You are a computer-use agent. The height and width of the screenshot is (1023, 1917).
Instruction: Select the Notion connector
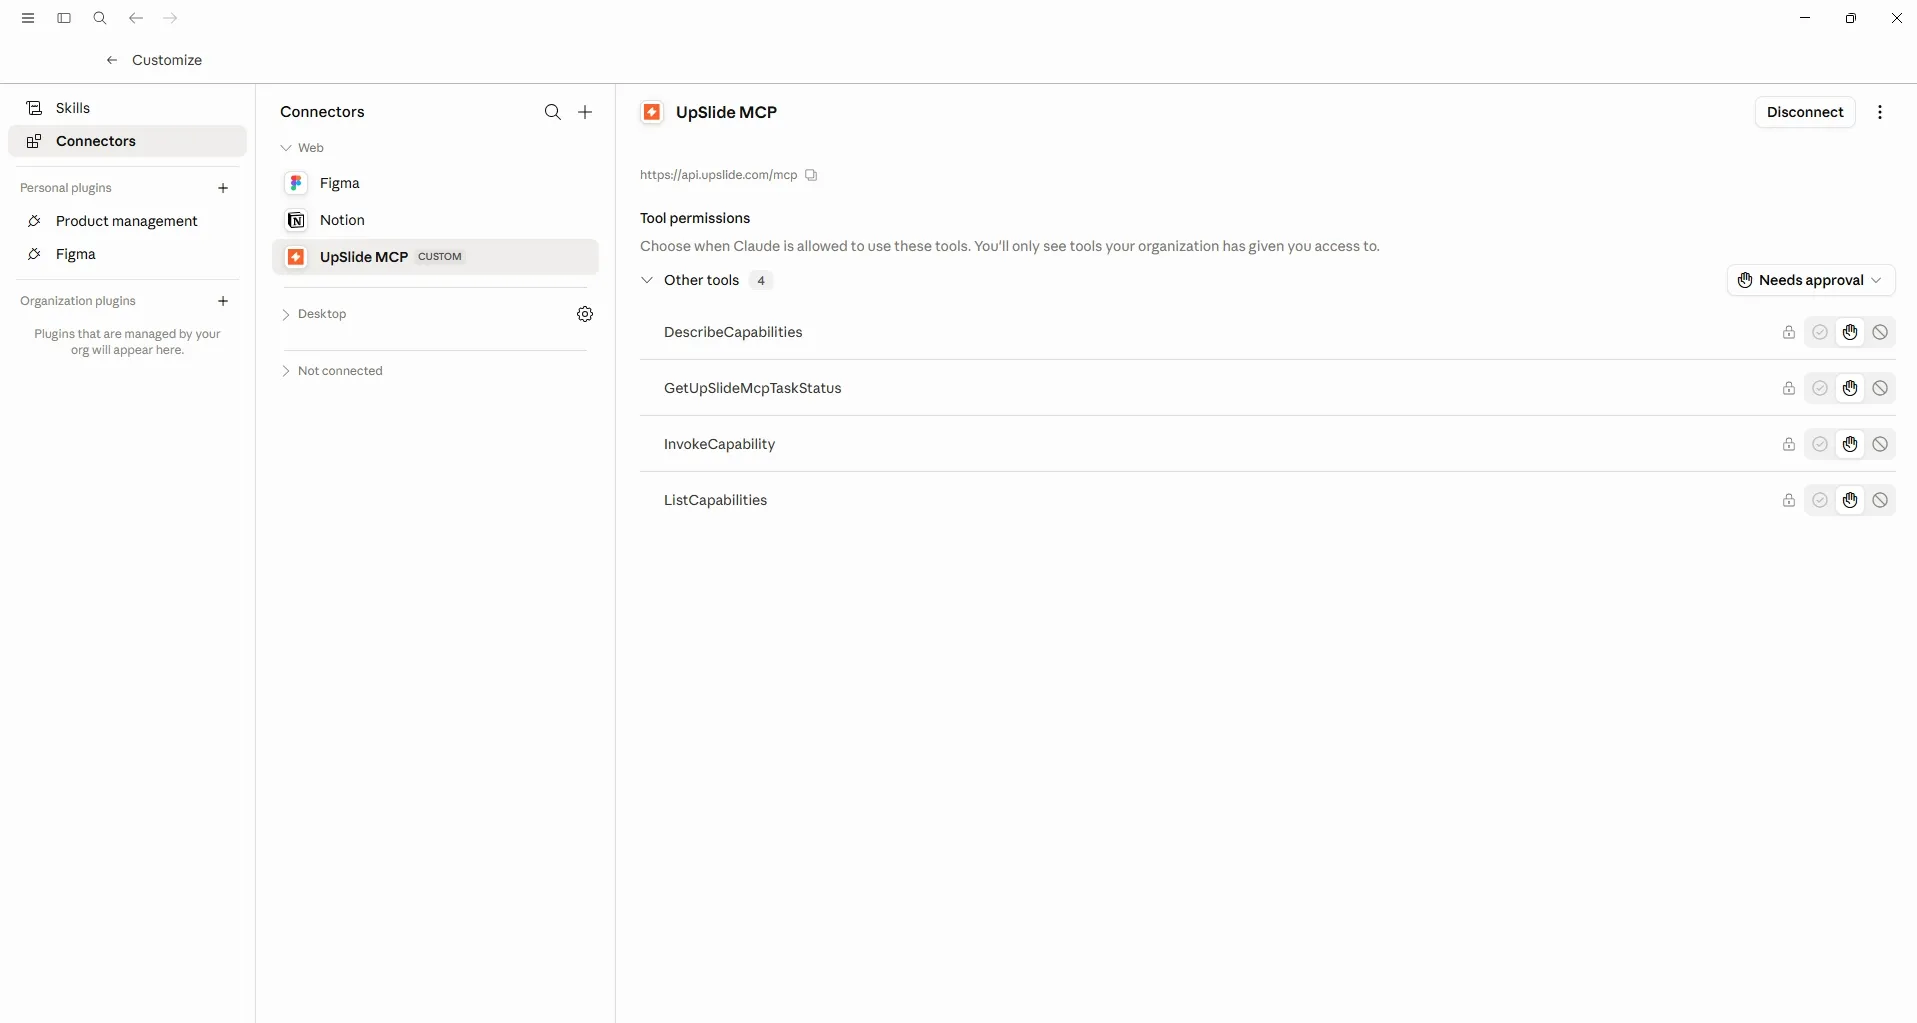[x=435, y=220]
